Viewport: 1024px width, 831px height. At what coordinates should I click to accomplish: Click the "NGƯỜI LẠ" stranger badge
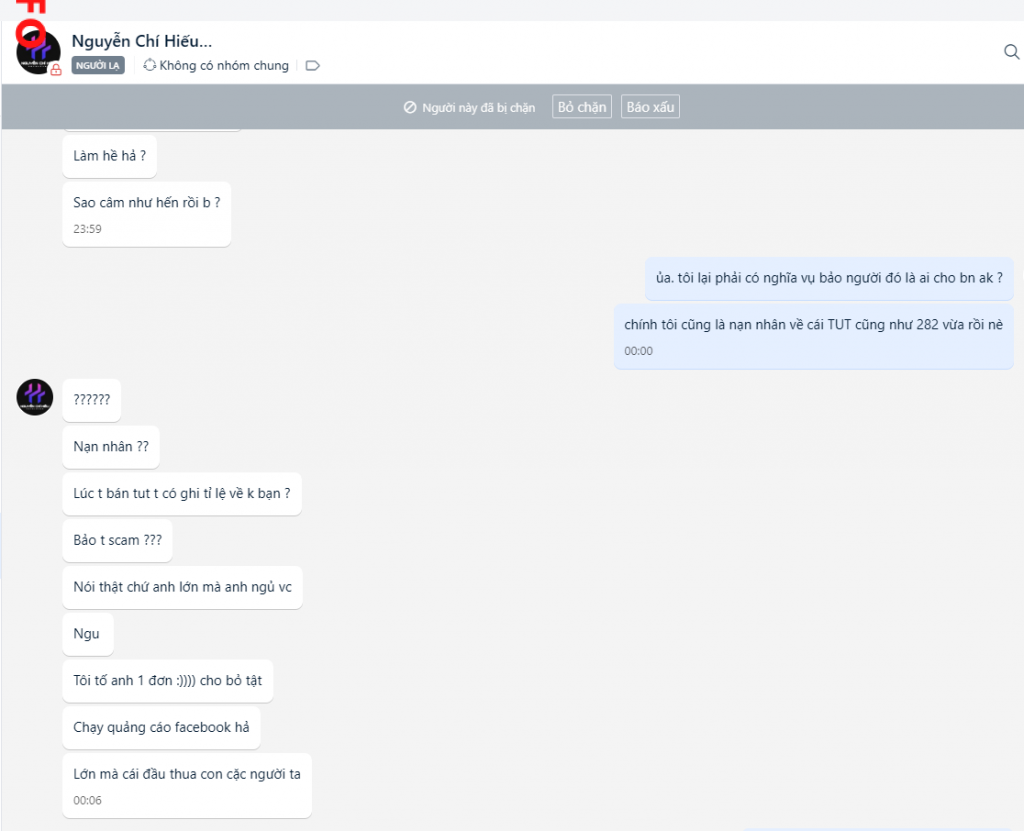[x=98, y=66]
